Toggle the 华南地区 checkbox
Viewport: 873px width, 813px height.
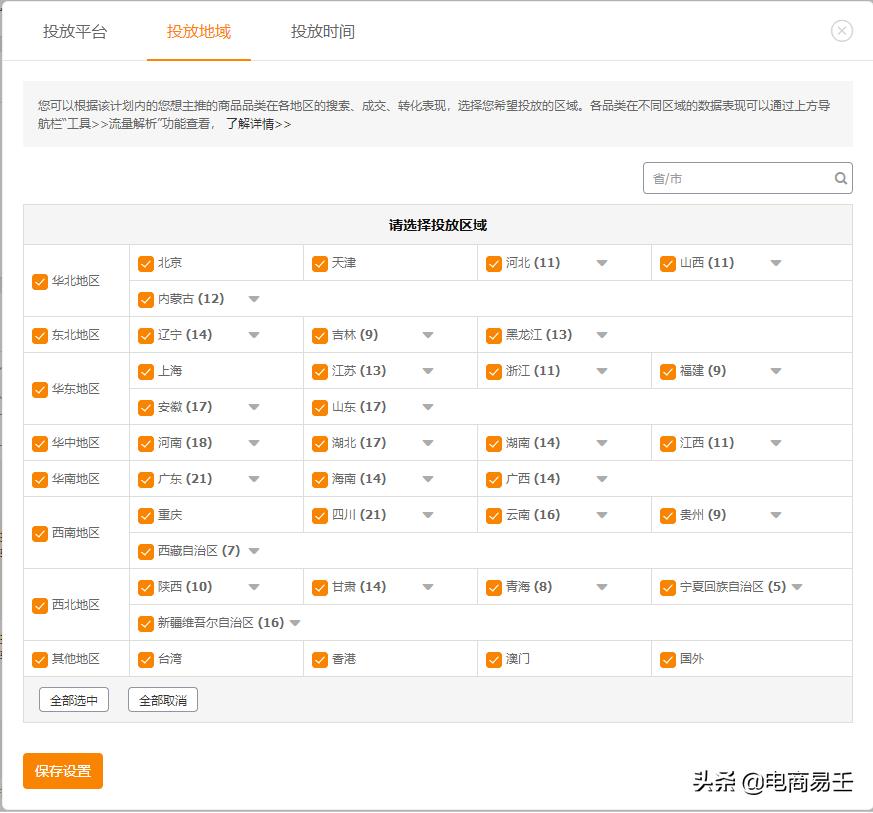coord(40,479)
